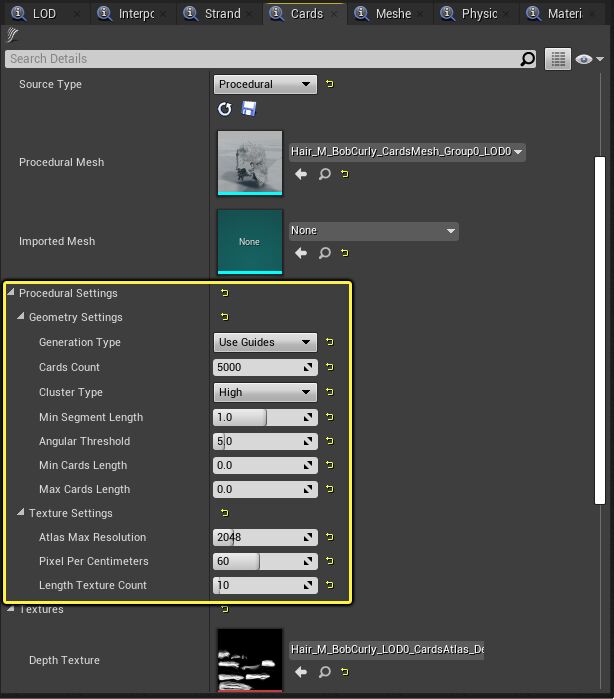Open the Source Type dropdown
Viewport: 614px width, 699px height.
[x=265, y=84]
